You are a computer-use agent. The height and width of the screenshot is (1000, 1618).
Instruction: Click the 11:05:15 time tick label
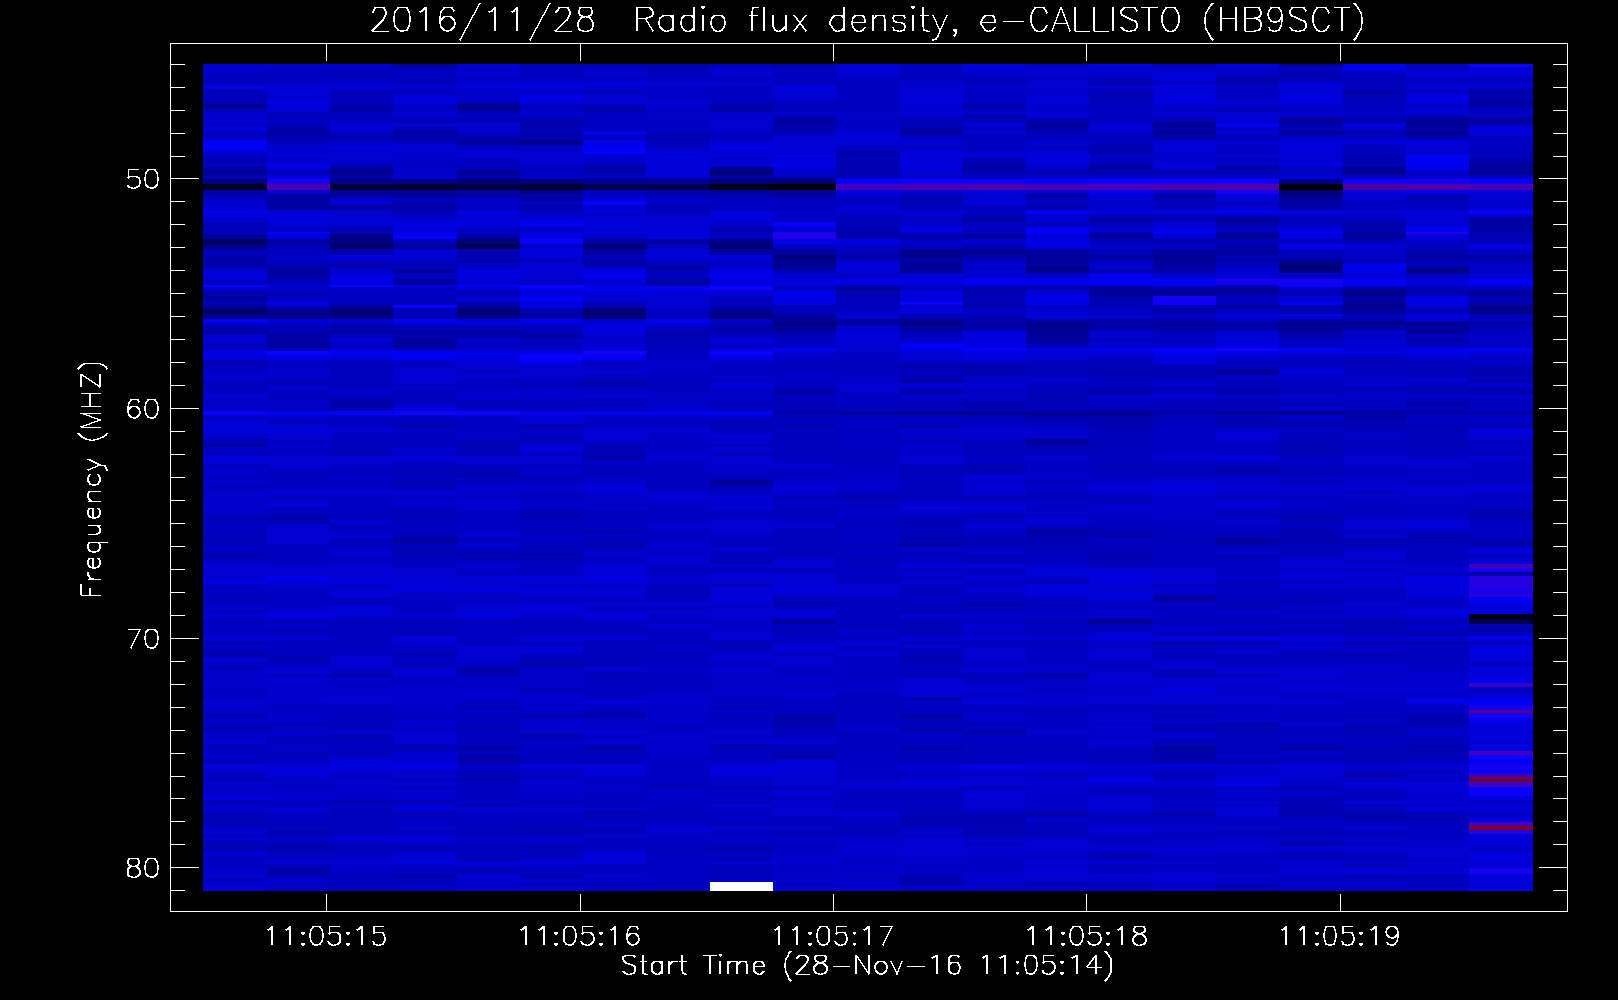click(x=326, y=937)
